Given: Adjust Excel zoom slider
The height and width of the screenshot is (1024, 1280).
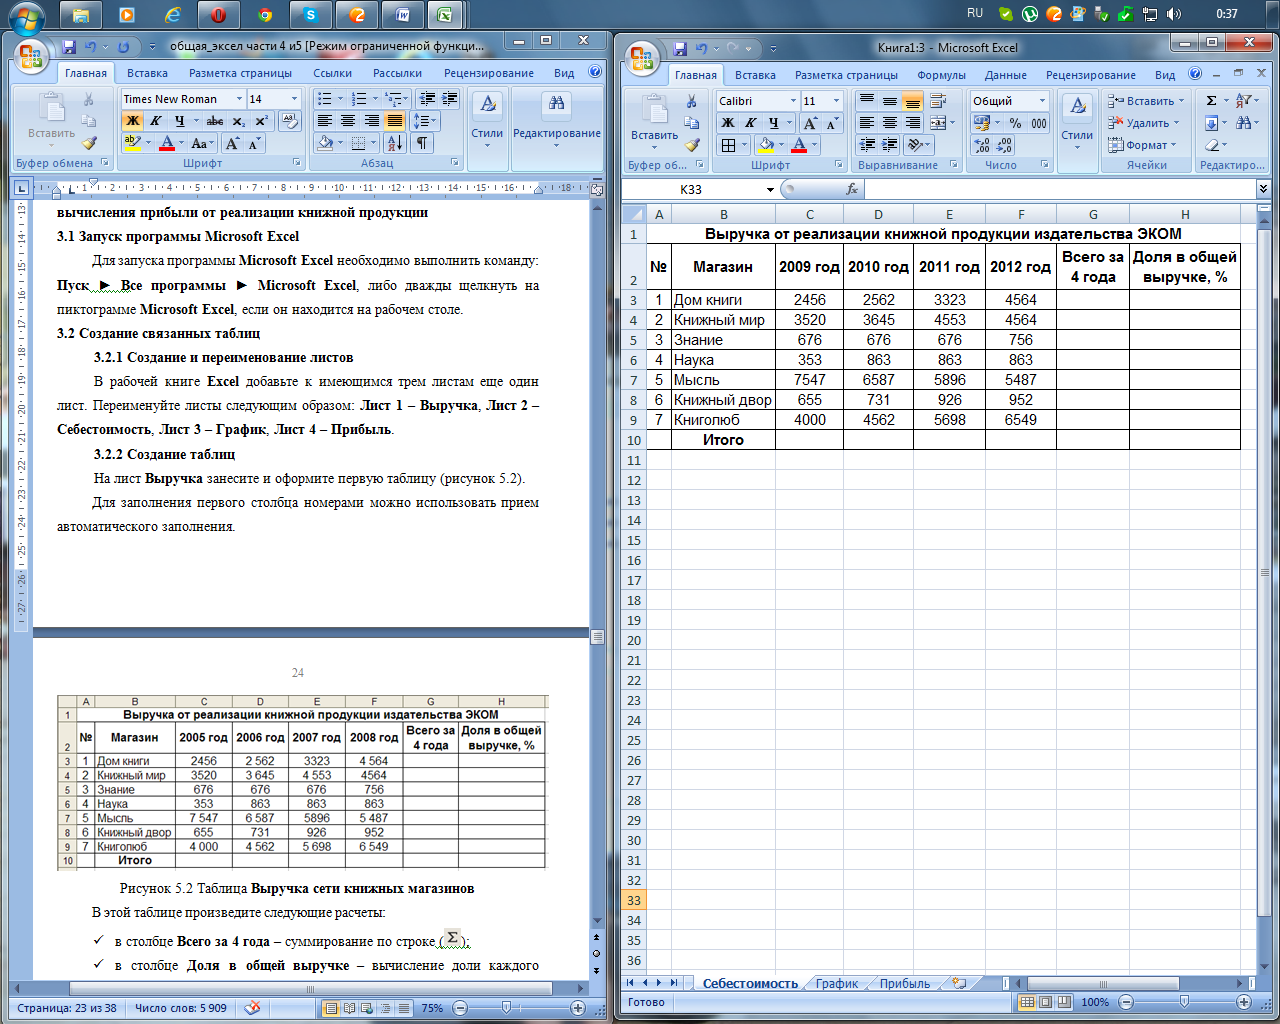Looking at the screenshot, I should (1185, 1002).
